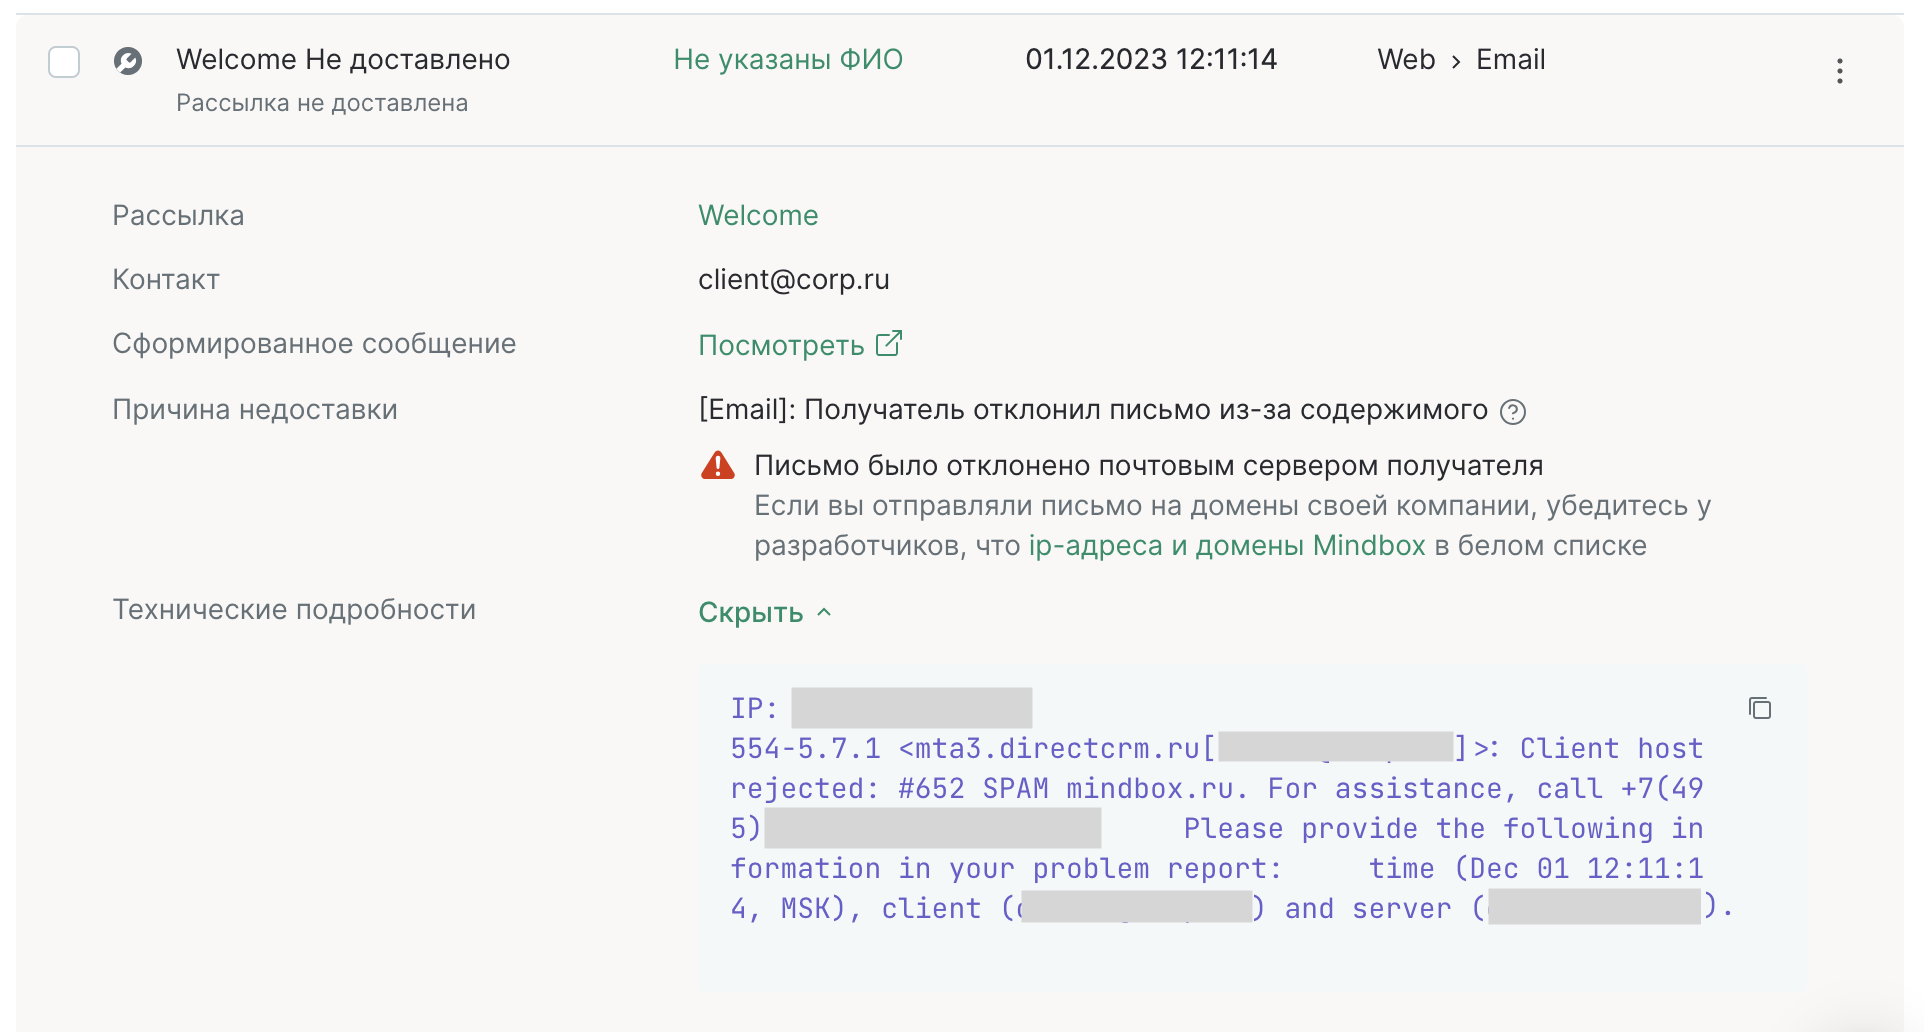Click 'Посмотреть' to view the generated message
The width and height of the screenshot is (1924, 1032).
coord(781,345)
